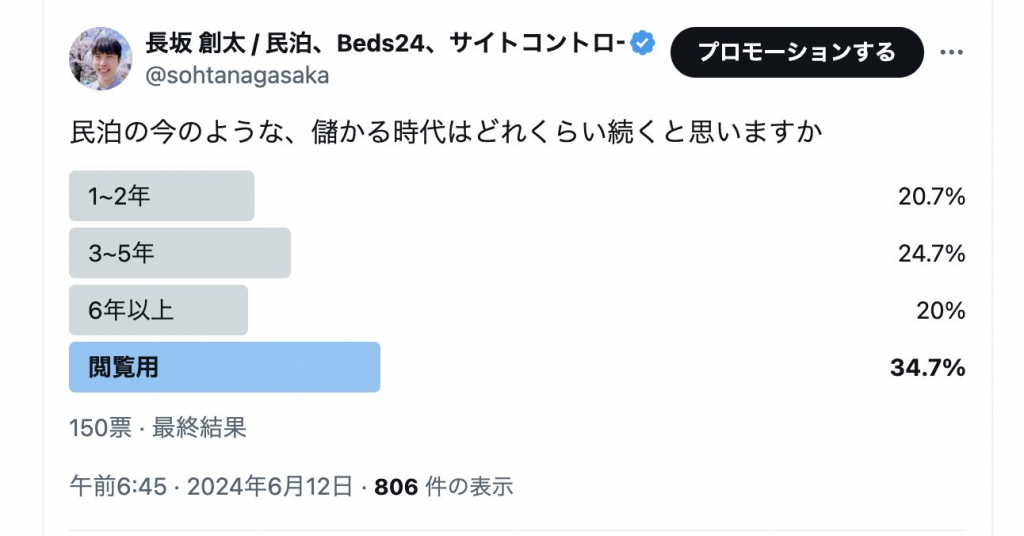Select the 6年以上 poll option bar

(158, 311)
